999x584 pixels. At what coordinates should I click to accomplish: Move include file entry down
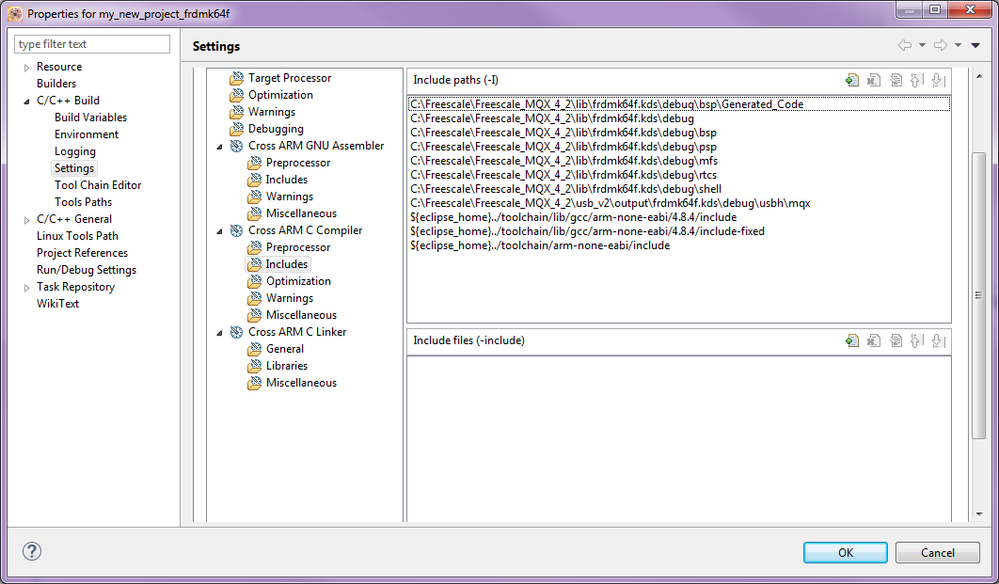click(938, 341)
